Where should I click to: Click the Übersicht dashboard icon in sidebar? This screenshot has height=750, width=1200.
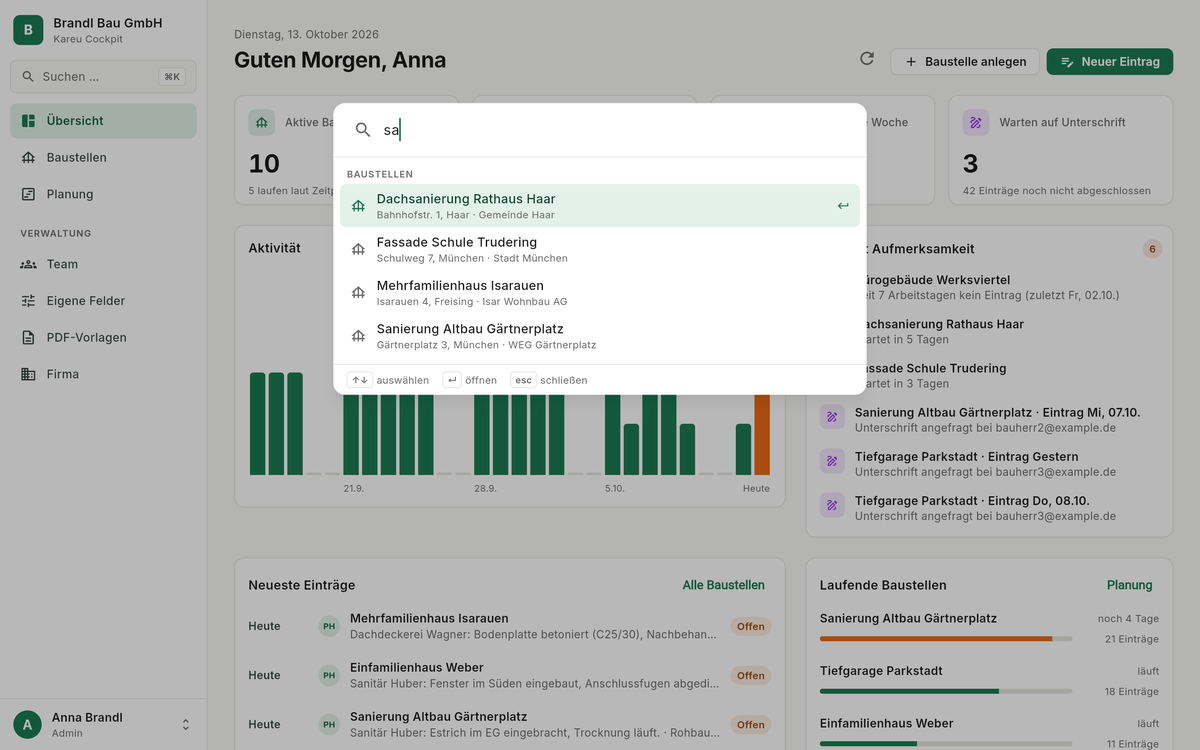[28, 121]
